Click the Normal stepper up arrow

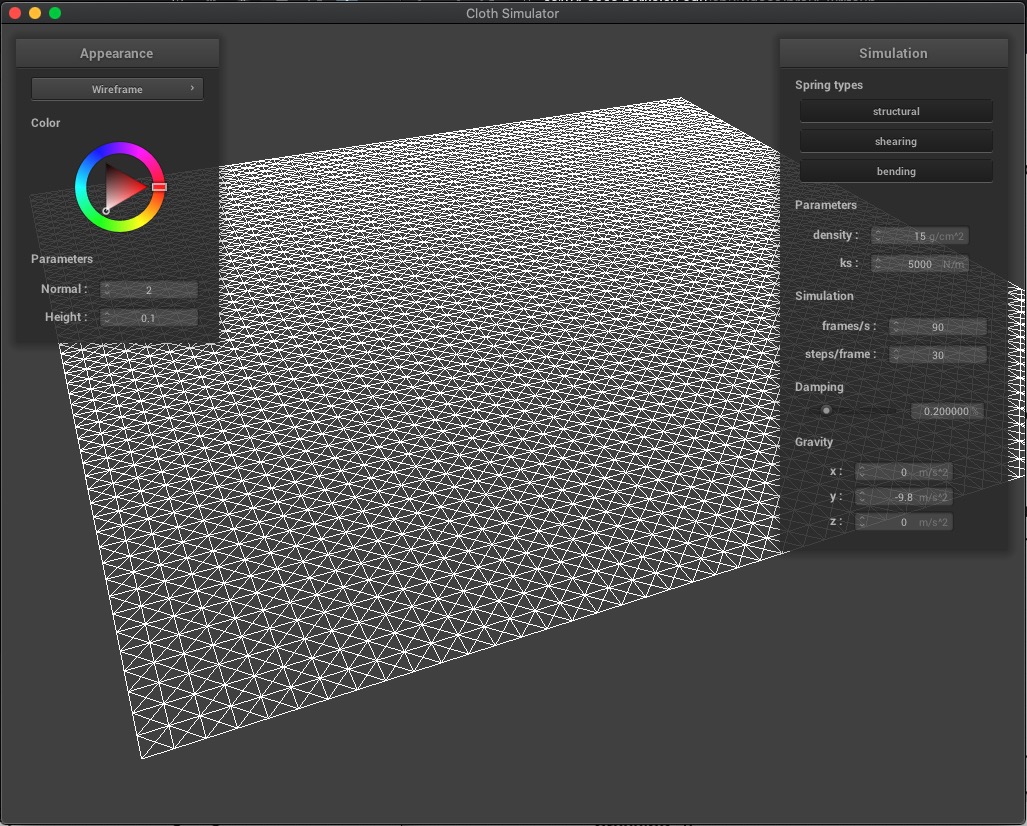[x=105, y=285]
